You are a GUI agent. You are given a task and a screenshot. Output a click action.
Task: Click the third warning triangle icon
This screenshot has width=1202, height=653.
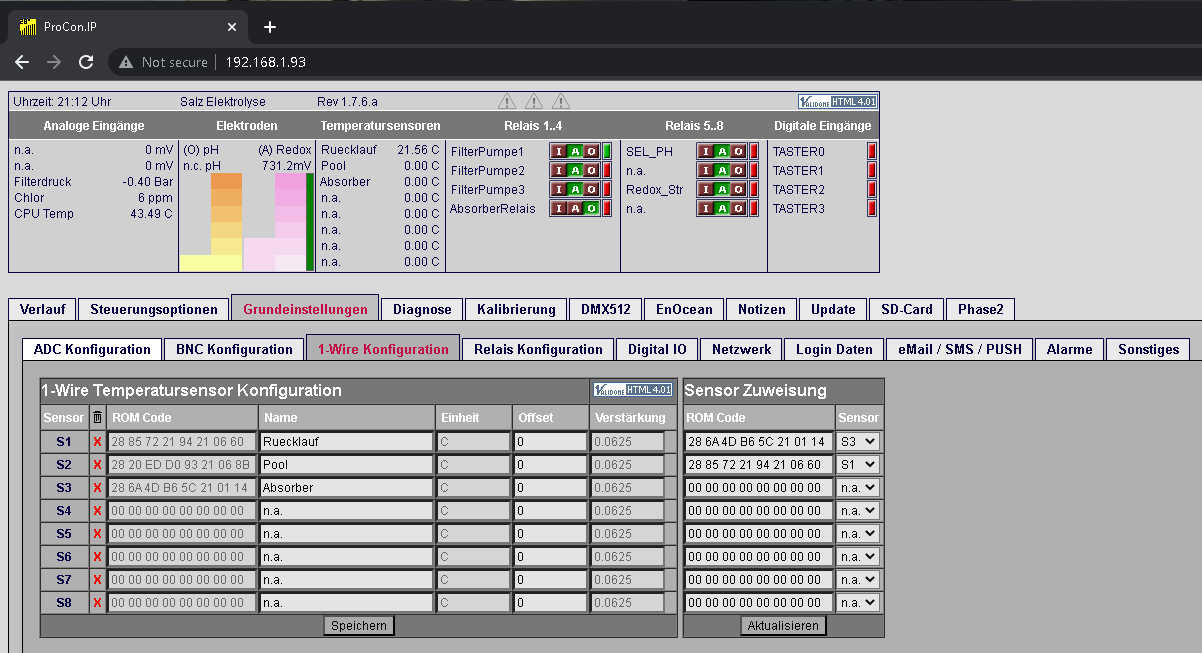click(x=561, y=101)
